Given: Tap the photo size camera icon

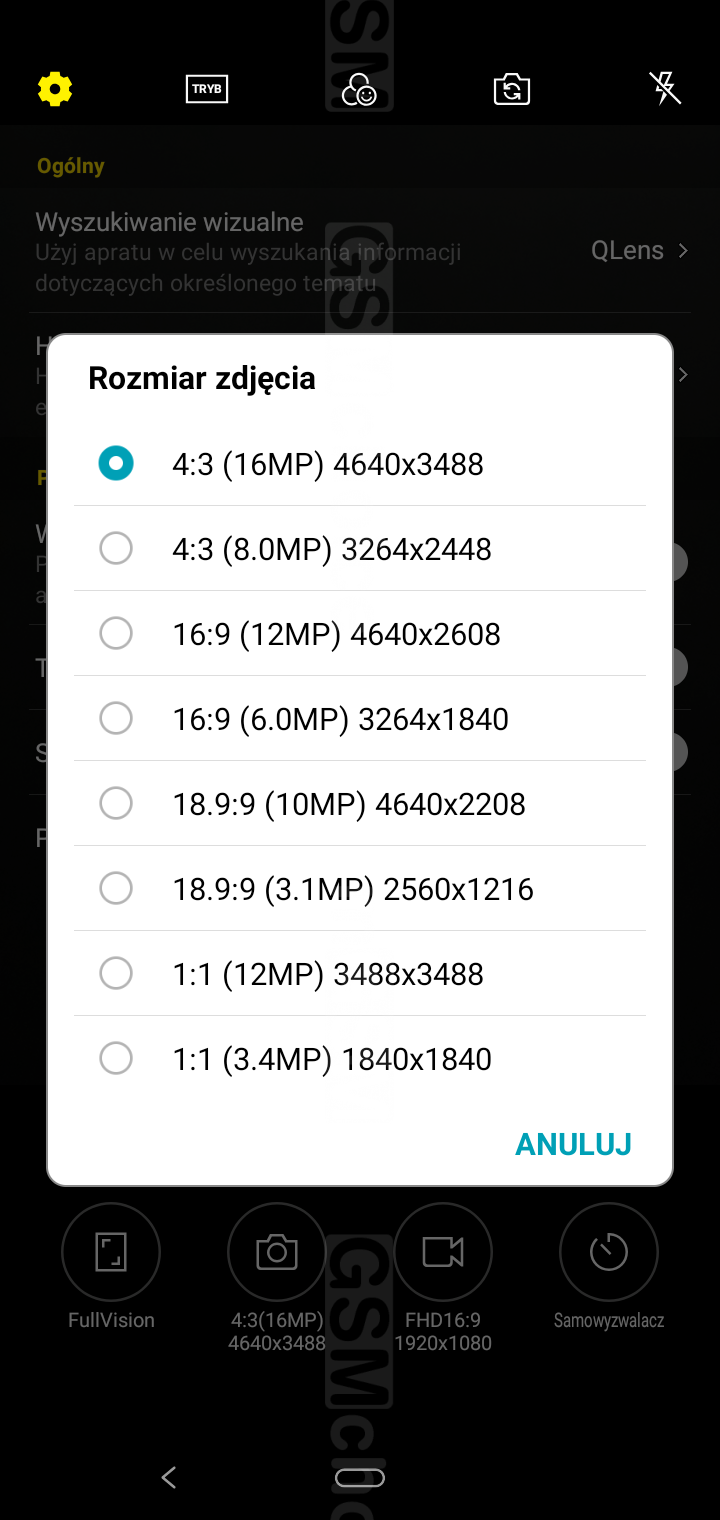Looking at the screenshot, I should coord(277,1252).
